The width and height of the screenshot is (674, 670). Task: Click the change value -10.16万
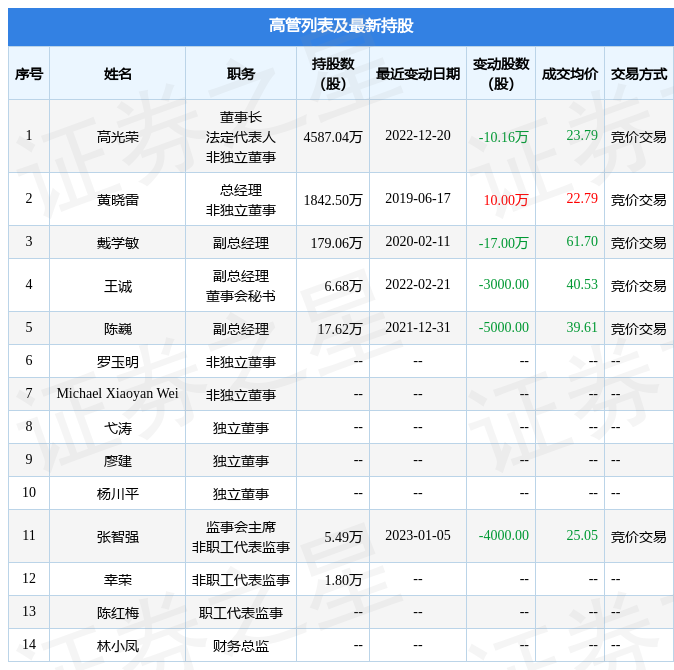503,137
